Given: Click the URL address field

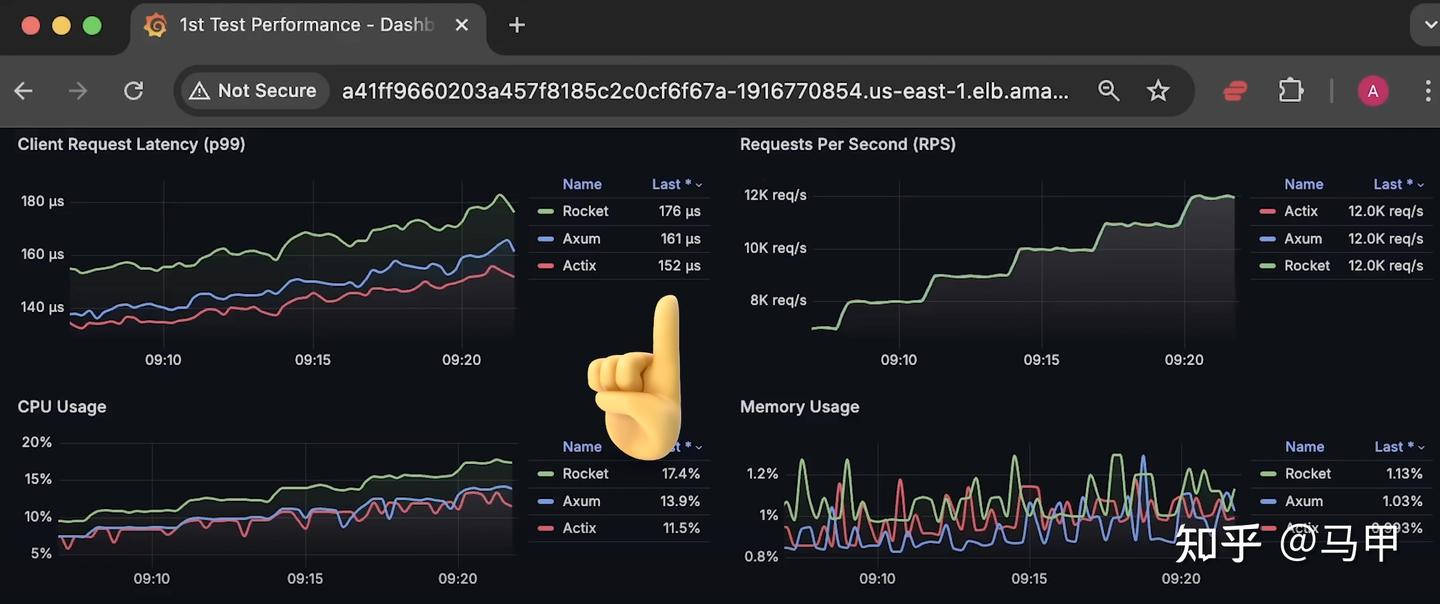Looking at the screenshot, I should pyautogui.click(x=705, y=91).
